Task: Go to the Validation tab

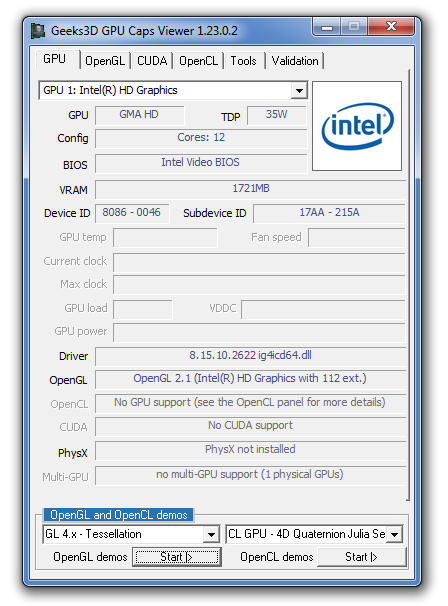Action: click(295, 61)
